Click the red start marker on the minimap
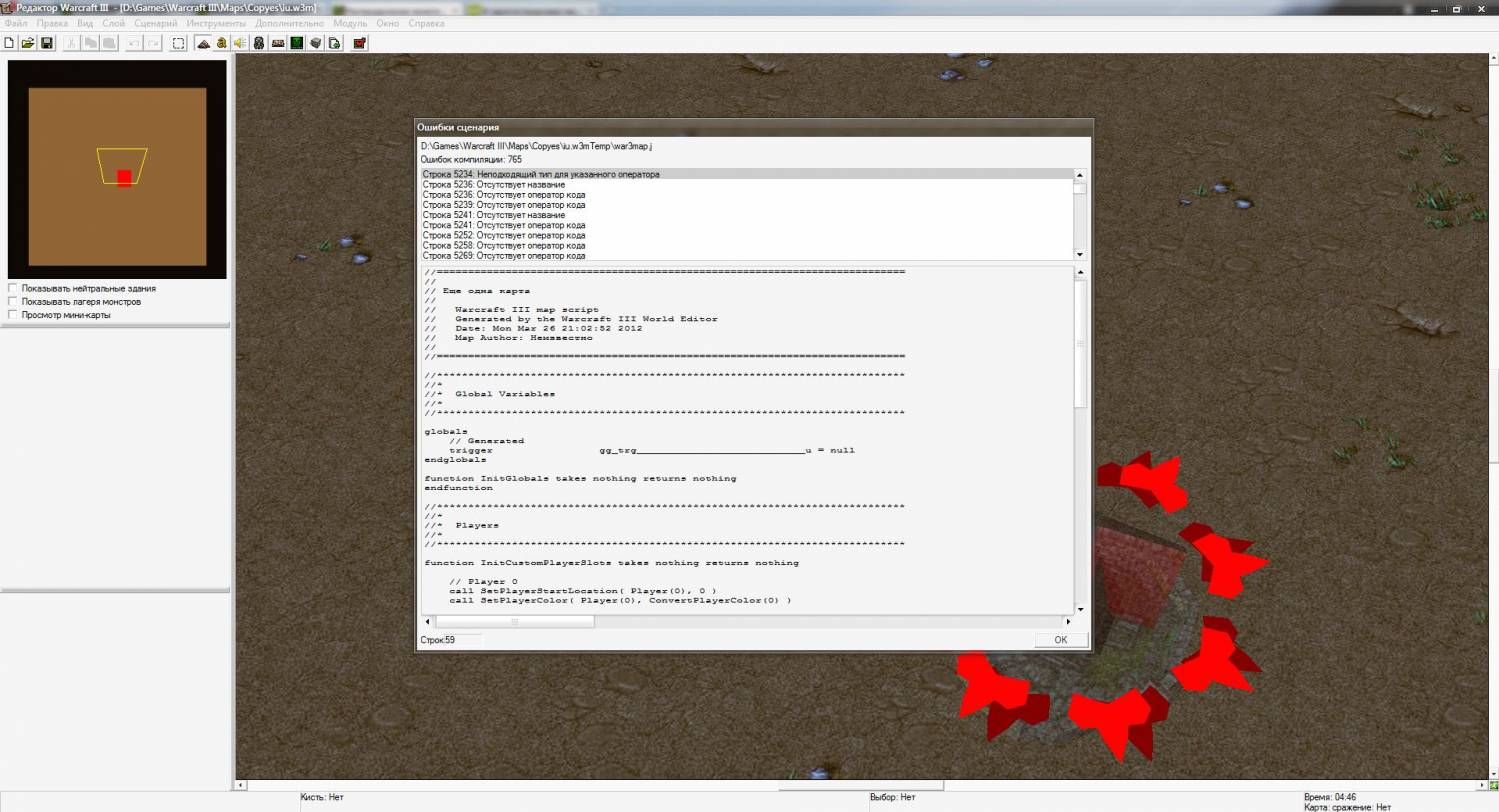The image size is (1499, 812). point(124,178)
